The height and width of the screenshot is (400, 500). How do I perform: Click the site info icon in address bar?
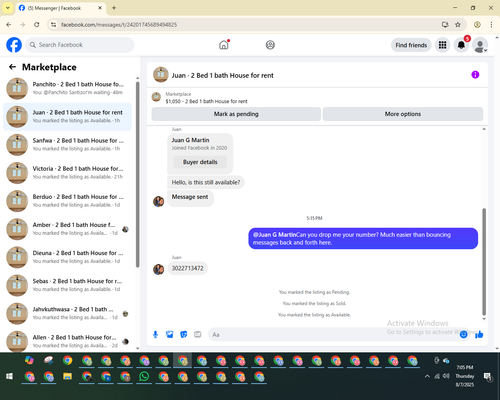click(x=53, y=25)
